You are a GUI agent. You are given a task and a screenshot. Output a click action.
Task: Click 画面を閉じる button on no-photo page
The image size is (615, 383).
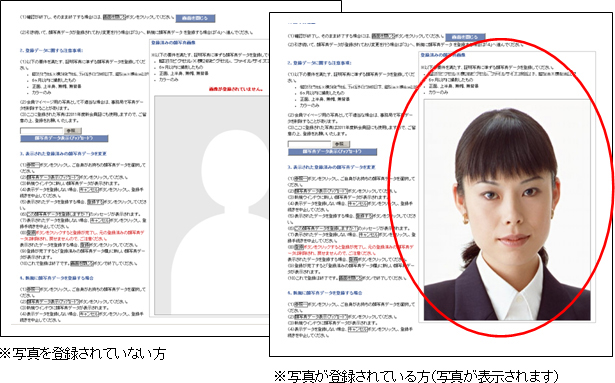tap(195, 18)
